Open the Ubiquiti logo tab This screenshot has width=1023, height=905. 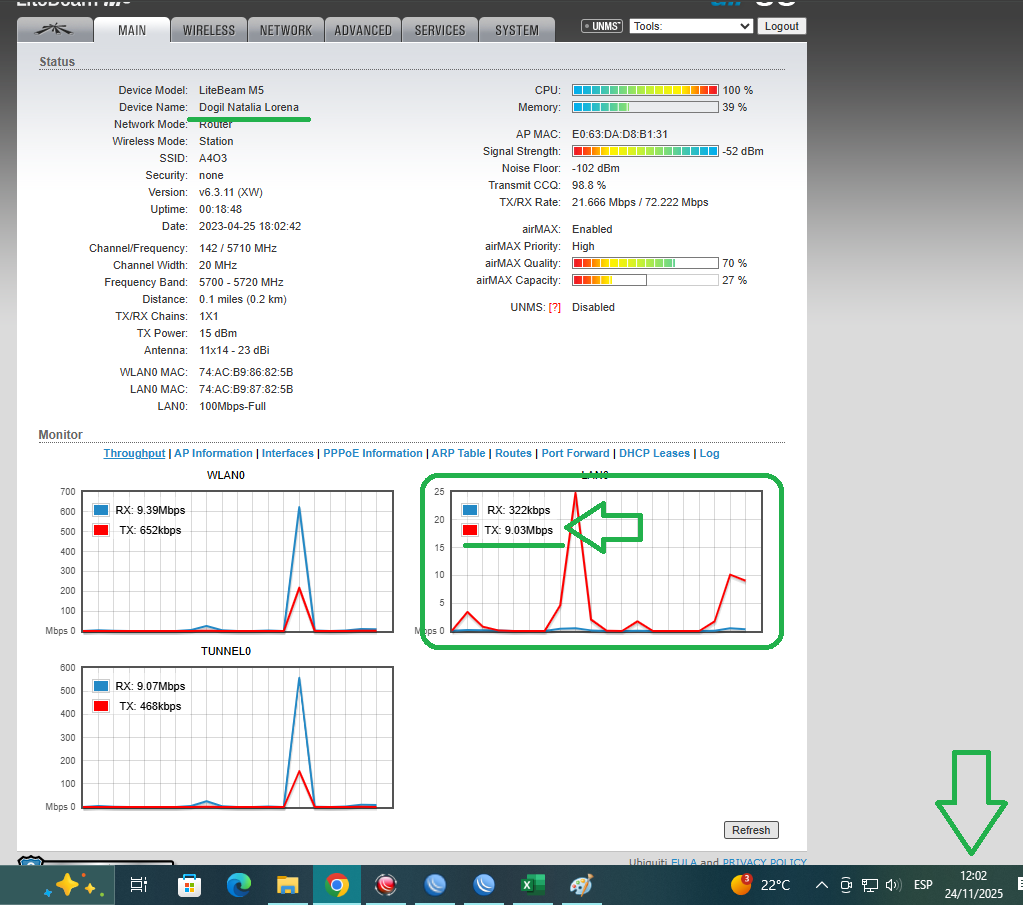coord(54,30)
